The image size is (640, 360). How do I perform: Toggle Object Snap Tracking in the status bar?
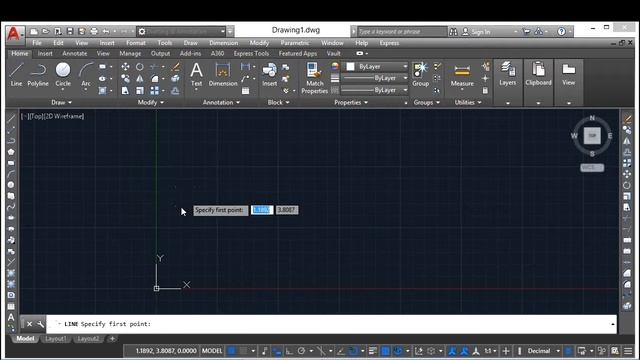pos(341,351)
